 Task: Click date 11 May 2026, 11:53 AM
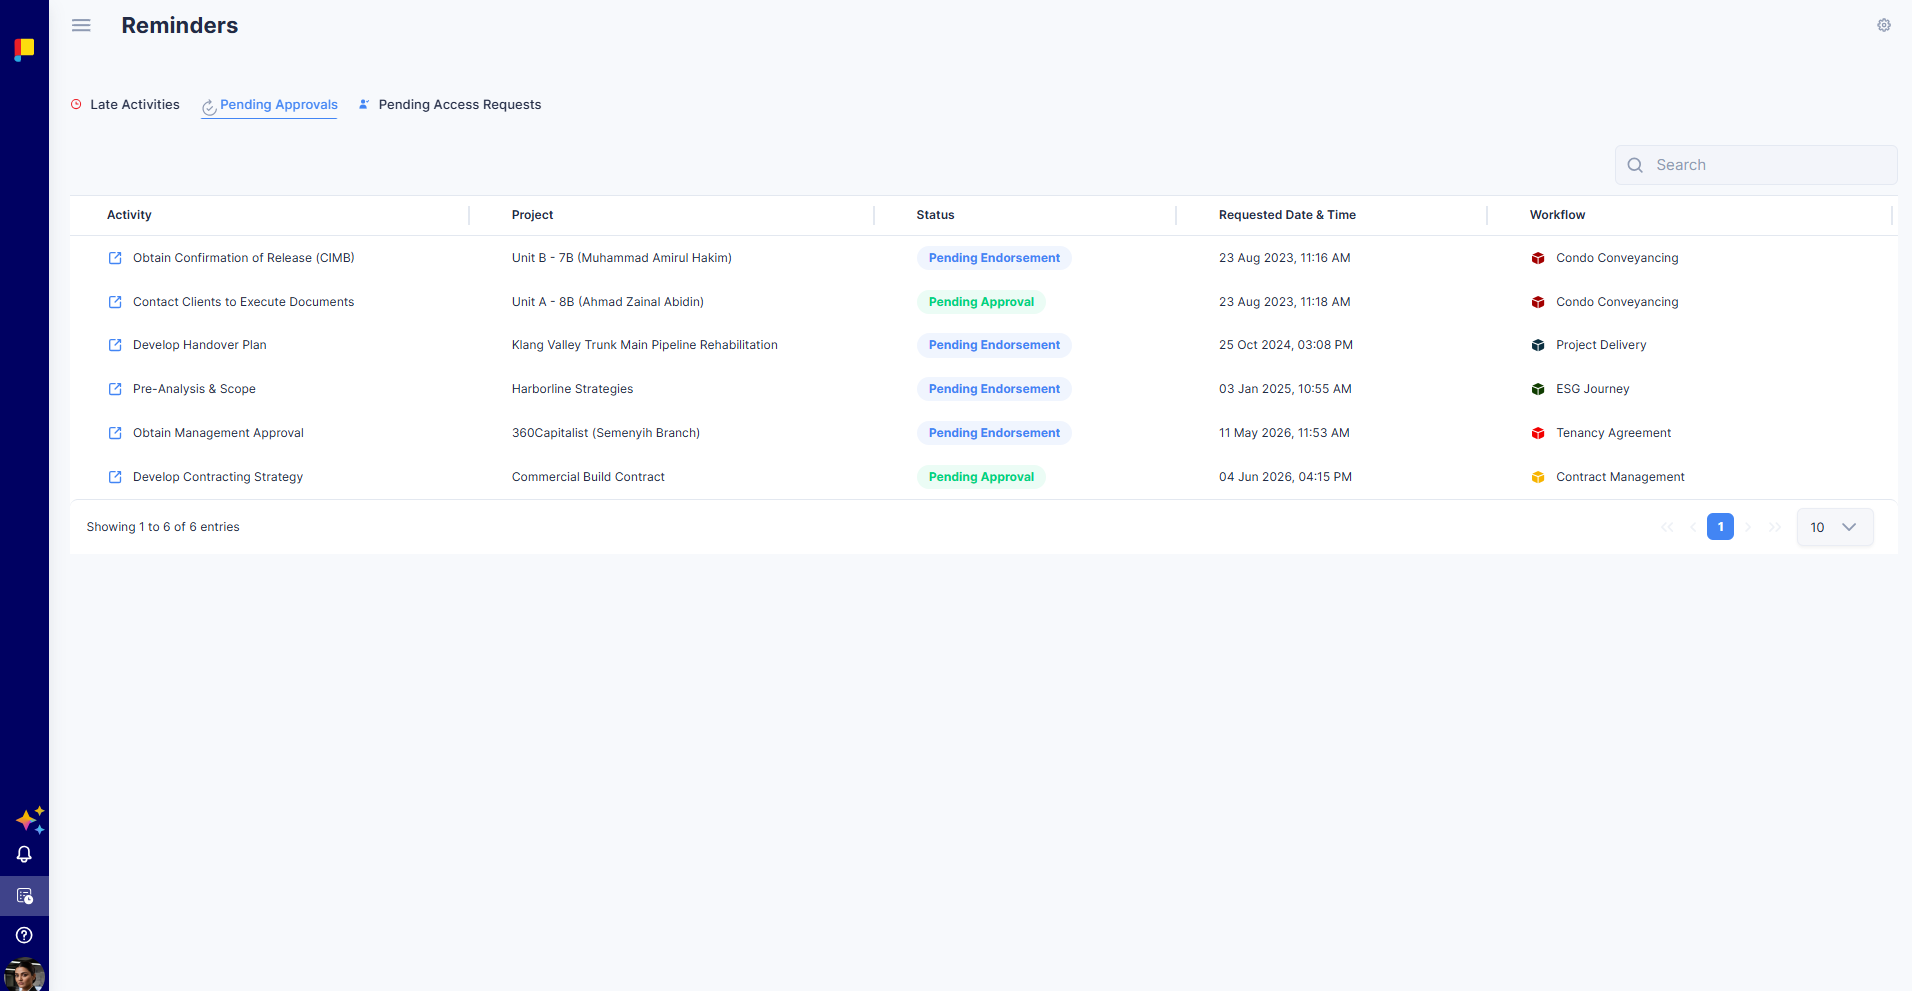pos(1284,433)
